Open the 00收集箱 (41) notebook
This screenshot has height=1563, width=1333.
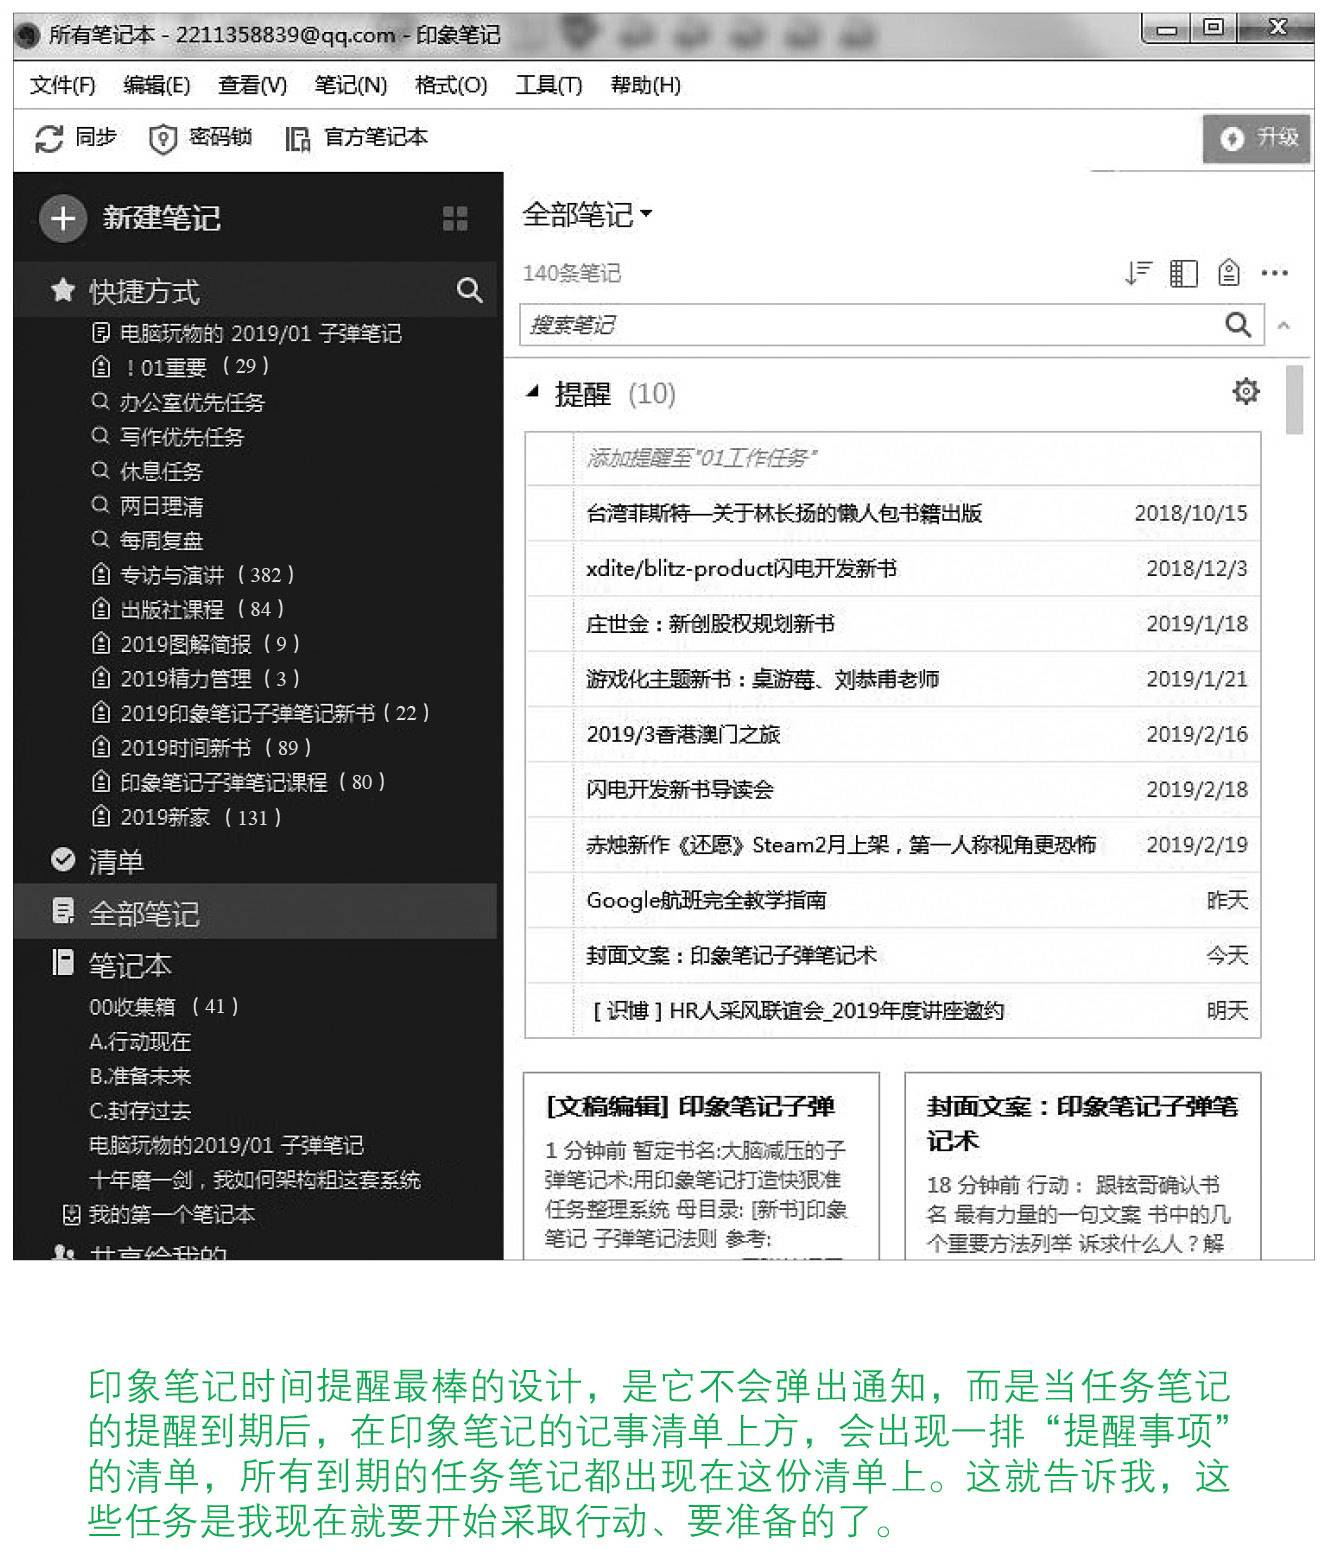click(164, 1006)
